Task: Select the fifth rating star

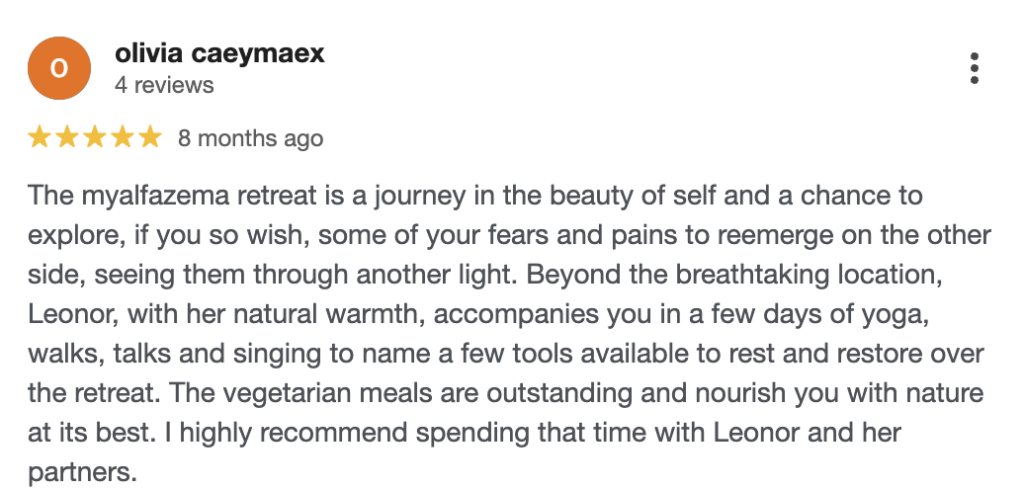Action: pos(148,137)
